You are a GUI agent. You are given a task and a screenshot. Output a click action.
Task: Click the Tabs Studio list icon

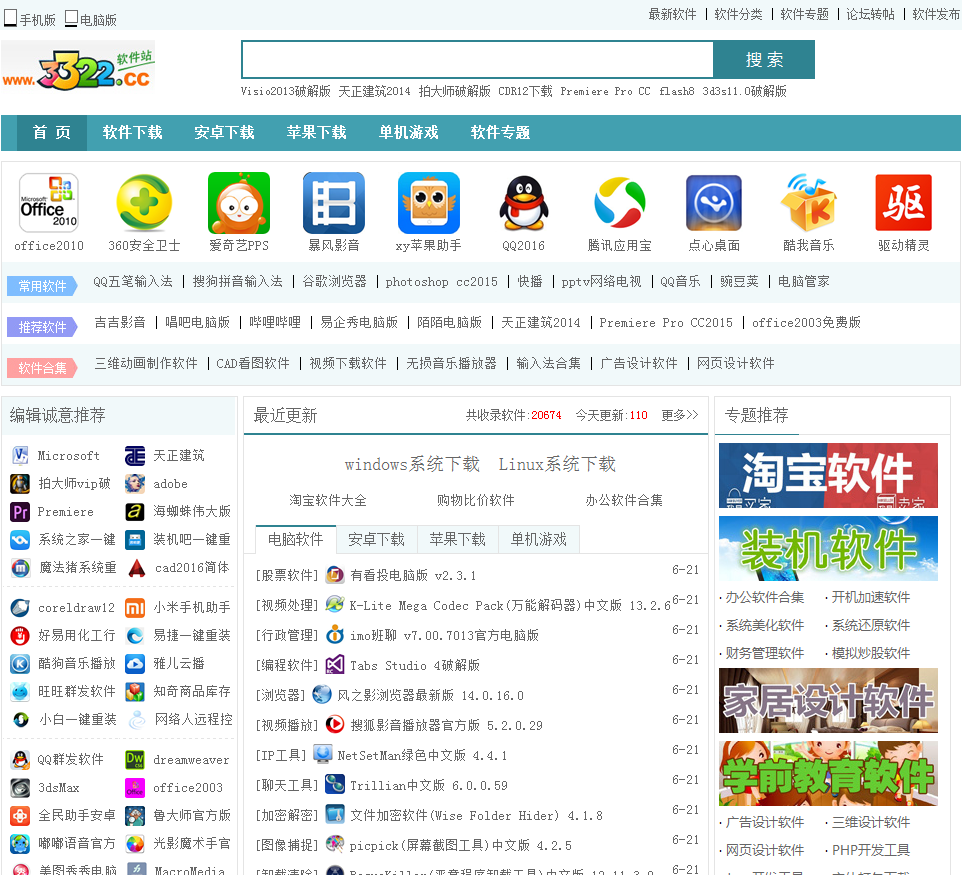335,665
